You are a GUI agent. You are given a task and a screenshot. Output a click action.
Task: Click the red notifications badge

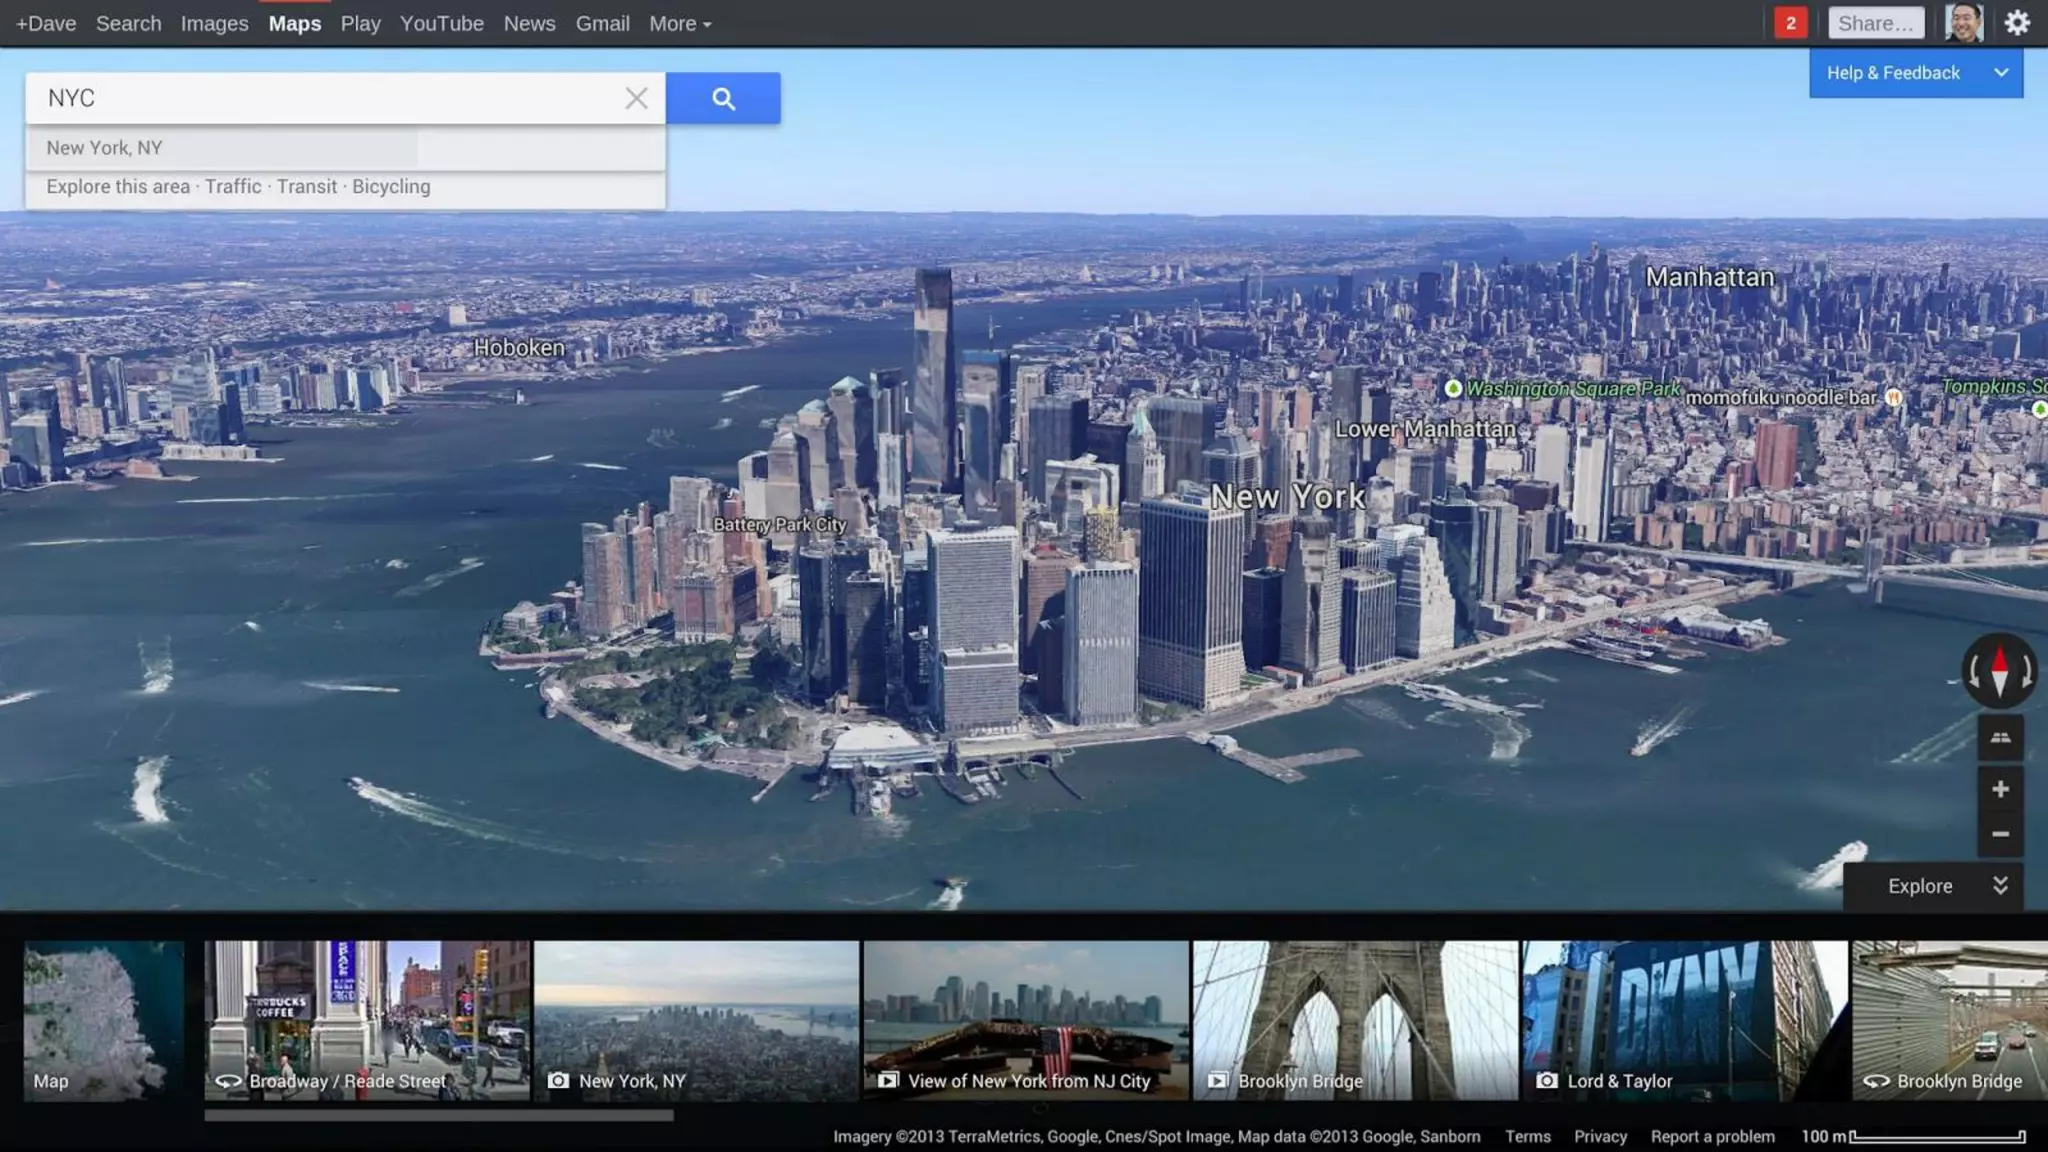pyautogui.click(x=1790, y=23)
